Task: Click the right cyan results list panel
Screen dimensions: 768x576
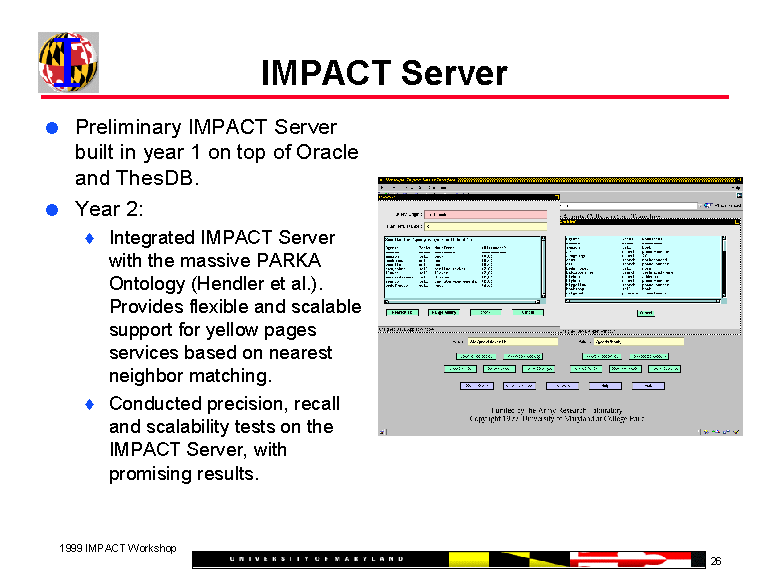Action: pyautogui.click(x=640, y=267)
